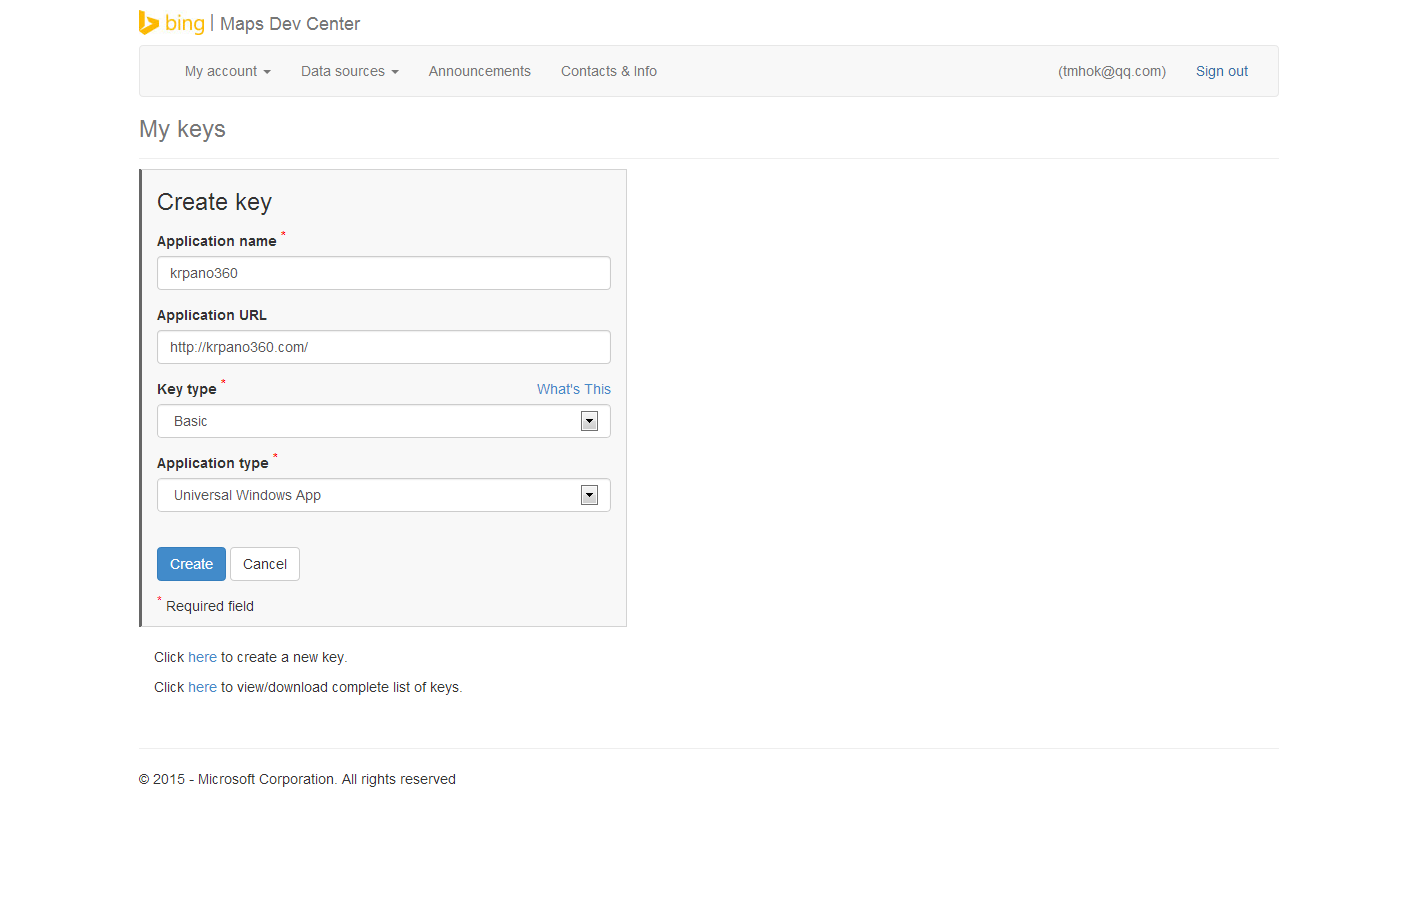Click the My keys page heading
The width and height of the screenshot is (1418, 907).
click(182, 129)
